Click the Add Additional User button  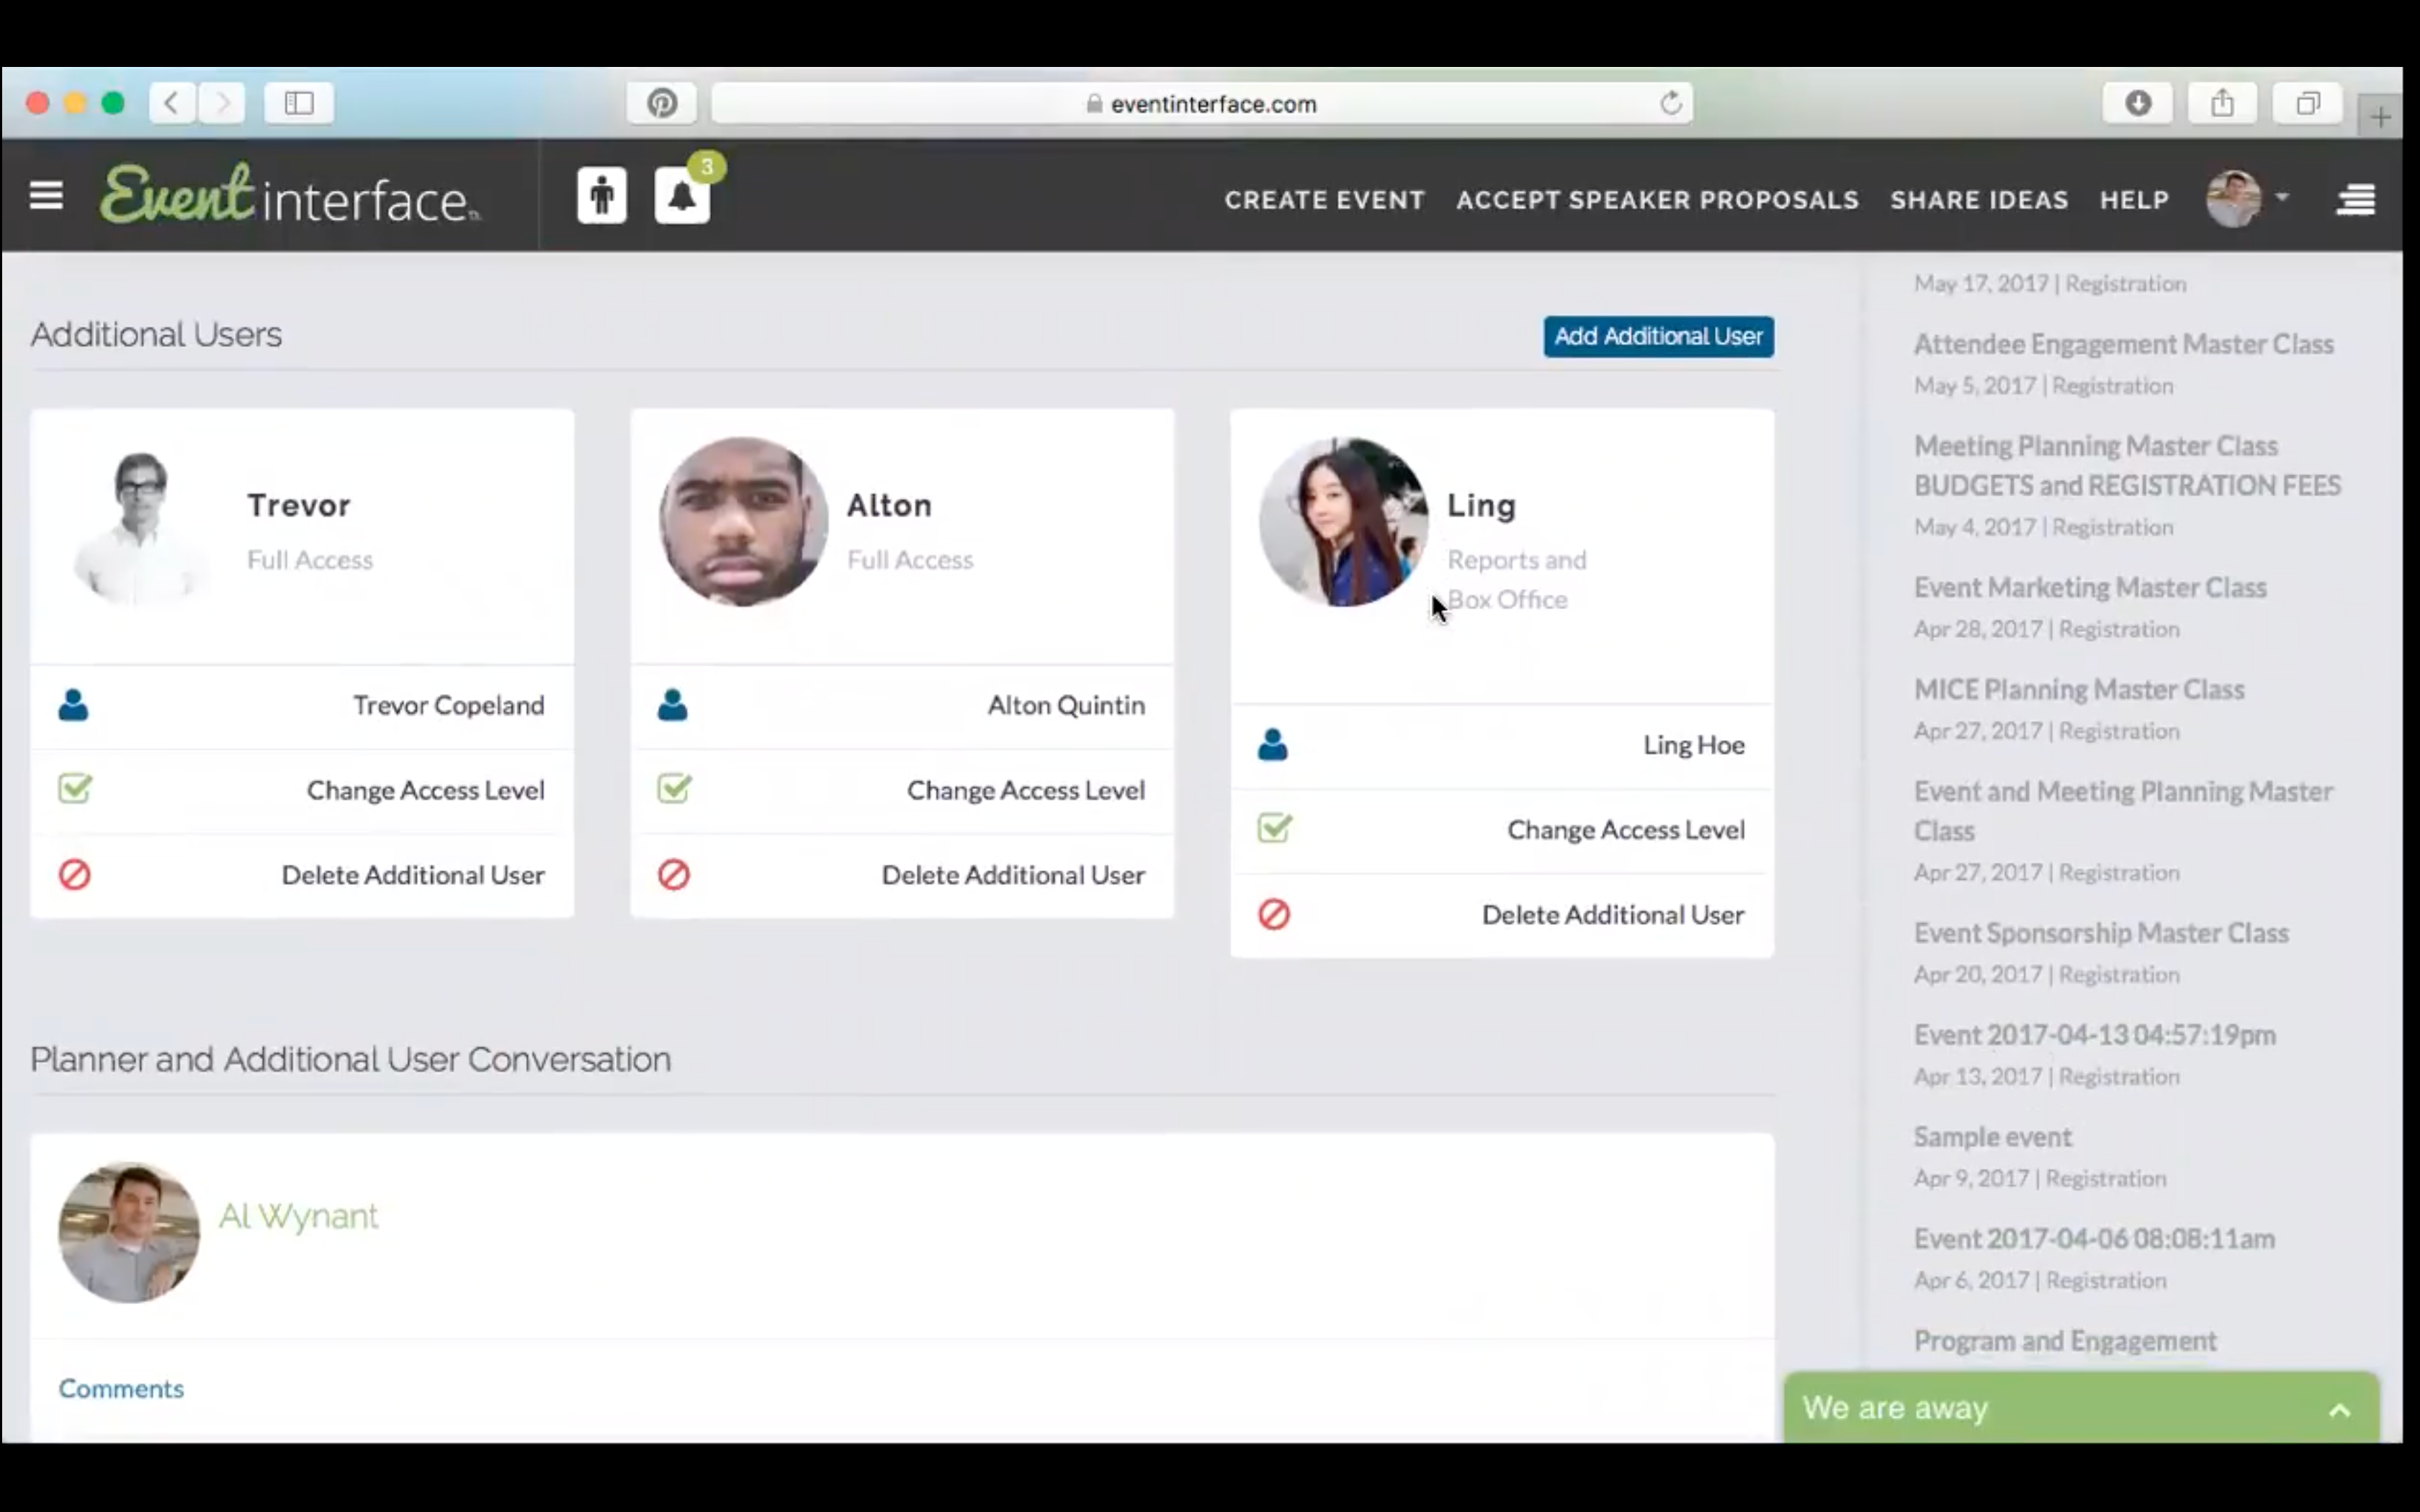click(x=1658, y=336)
